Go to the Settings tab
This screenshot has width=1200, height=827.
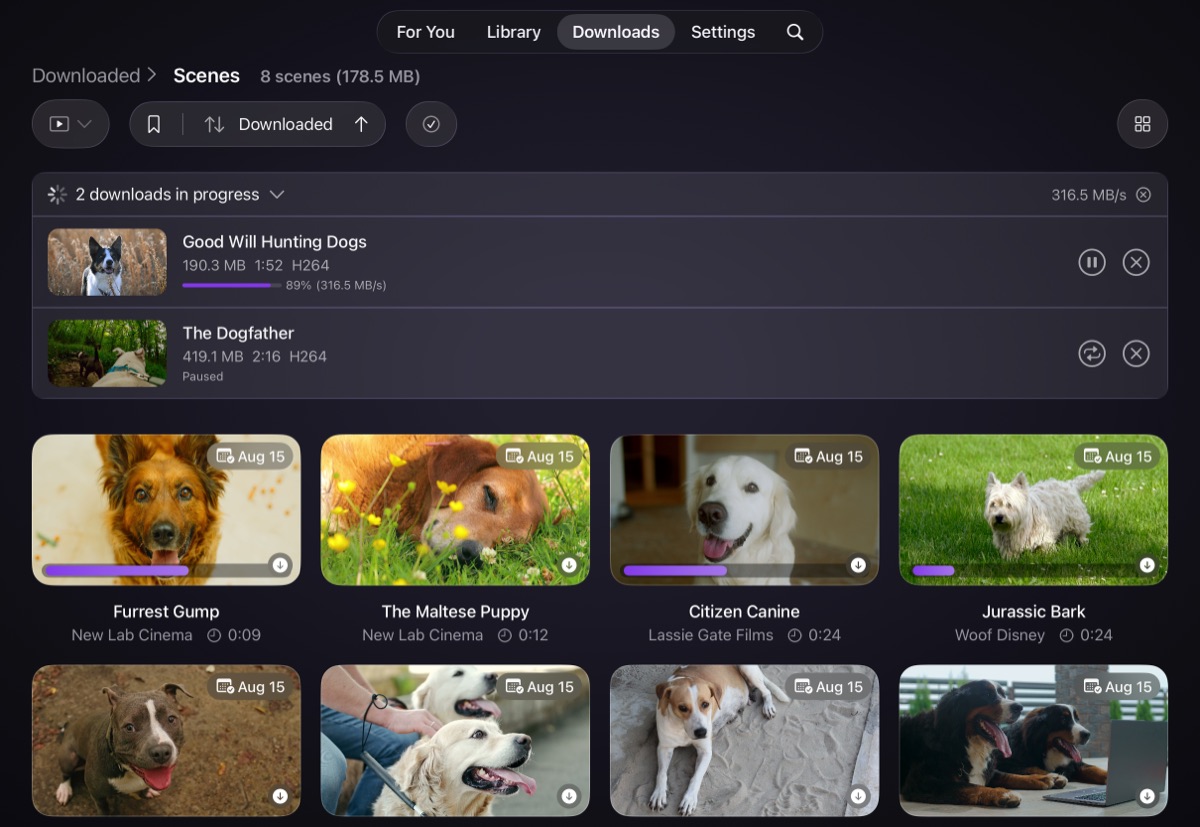click(x=723, y=32)
